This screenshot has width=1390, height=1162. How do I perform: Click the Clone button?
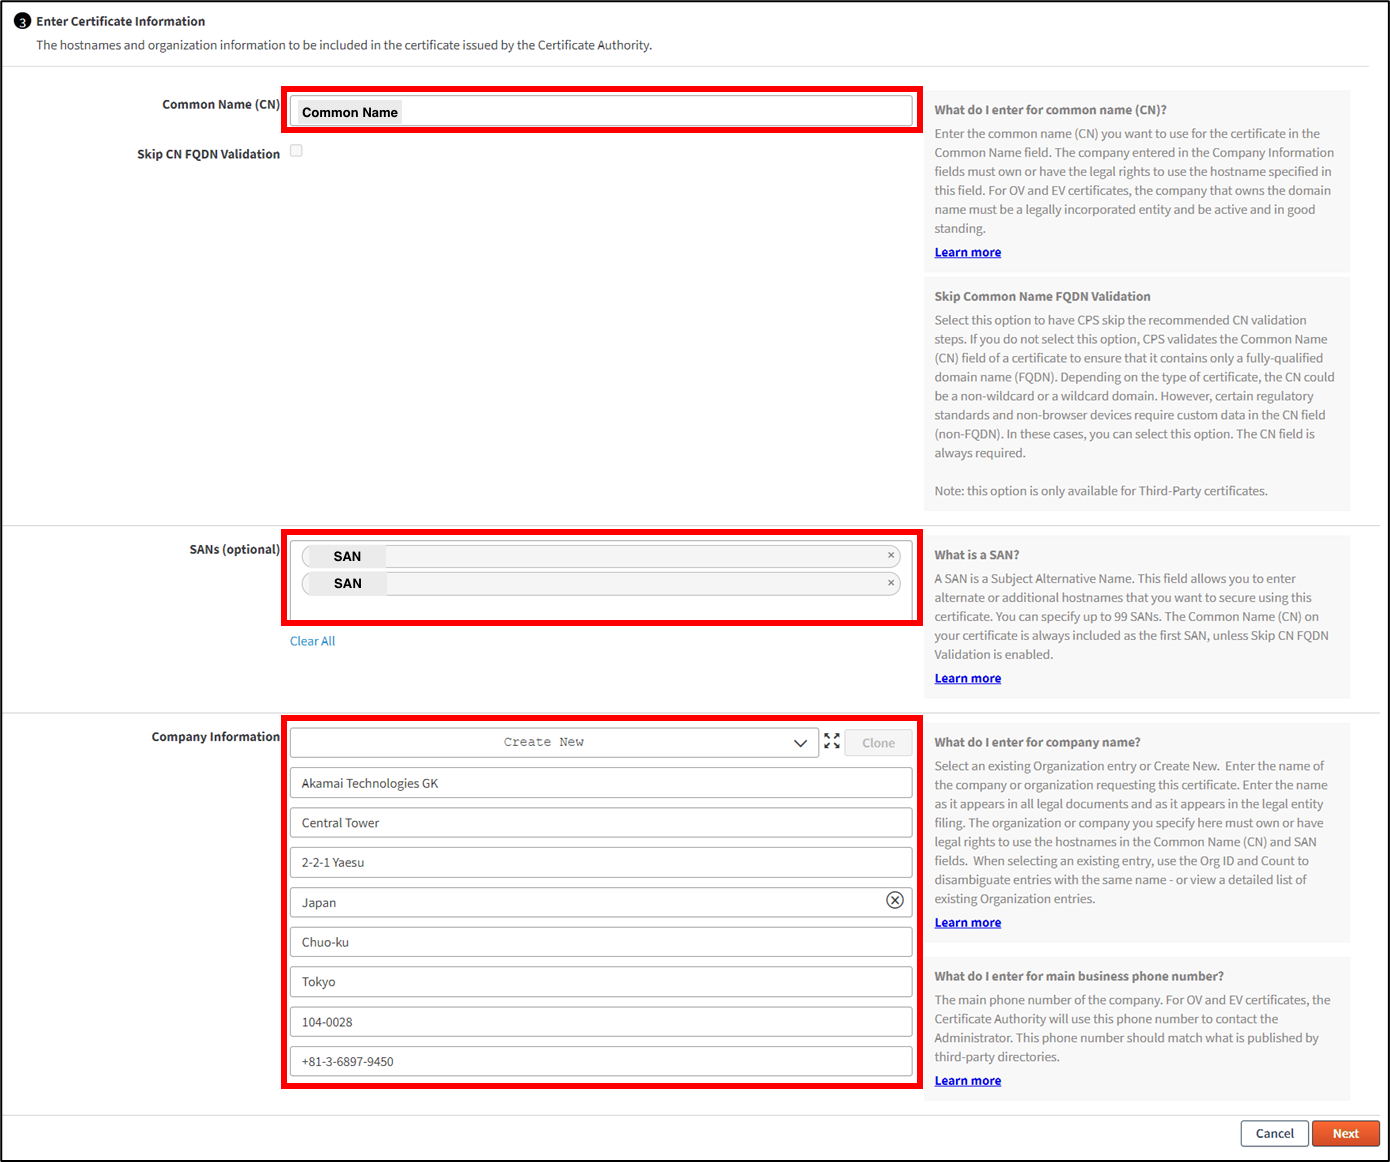[878, 743]
